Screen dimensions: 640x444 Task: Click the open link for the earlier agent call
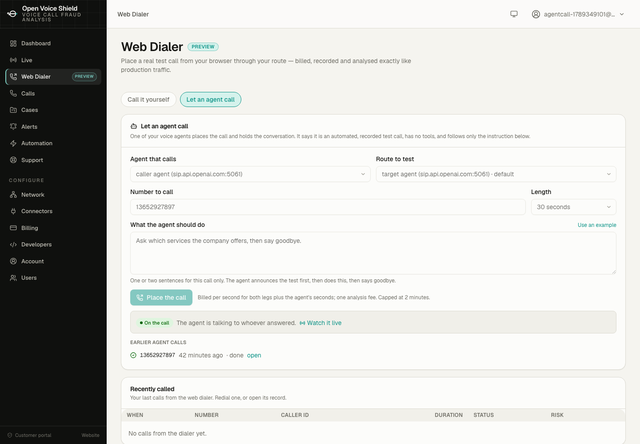click(x=254, y=355)
